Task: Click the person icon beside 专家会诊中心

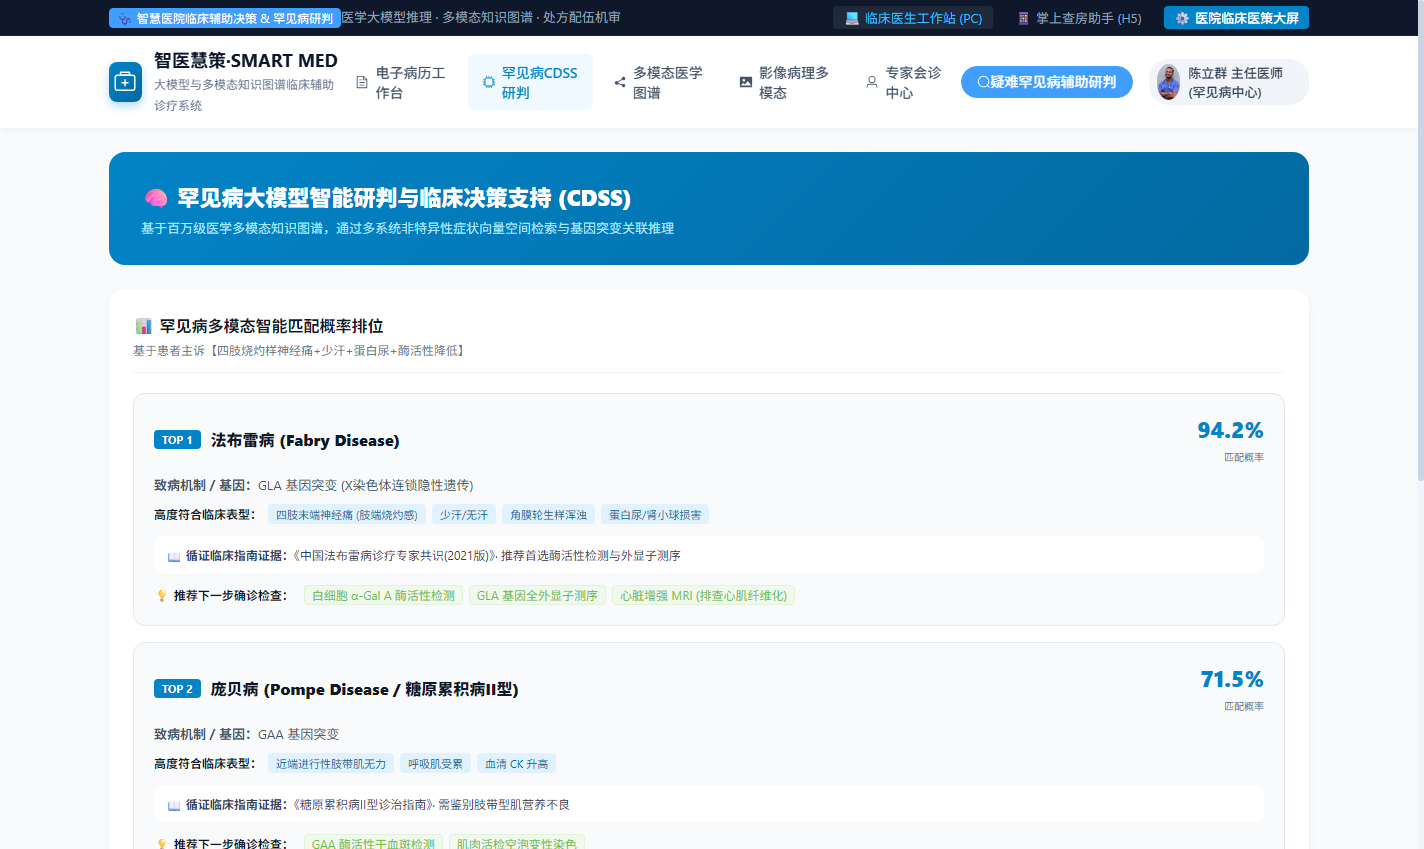Action: click(x=872, y=83)
